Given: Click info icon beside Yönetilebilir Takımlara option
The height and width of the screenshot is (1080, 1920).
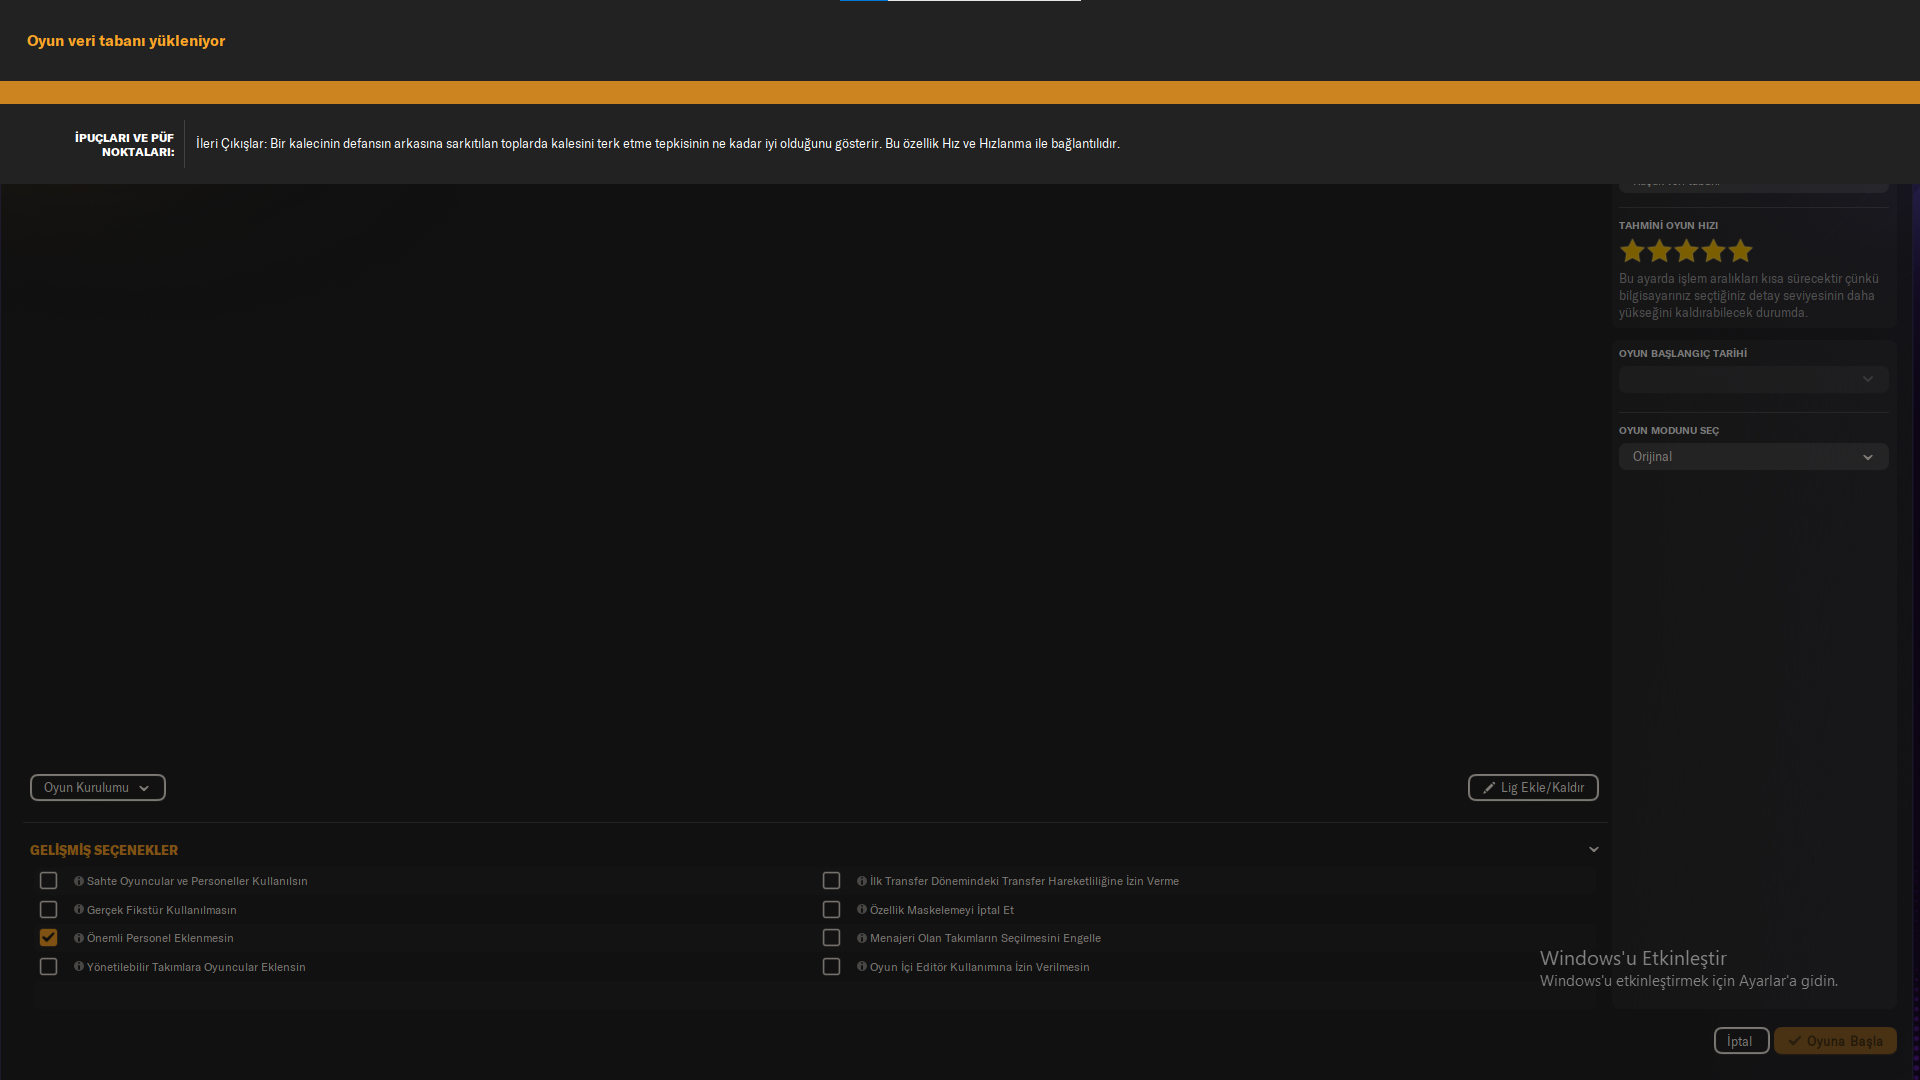Looking at the screenshot, I should pyautogui.click(x=79, y=967).
